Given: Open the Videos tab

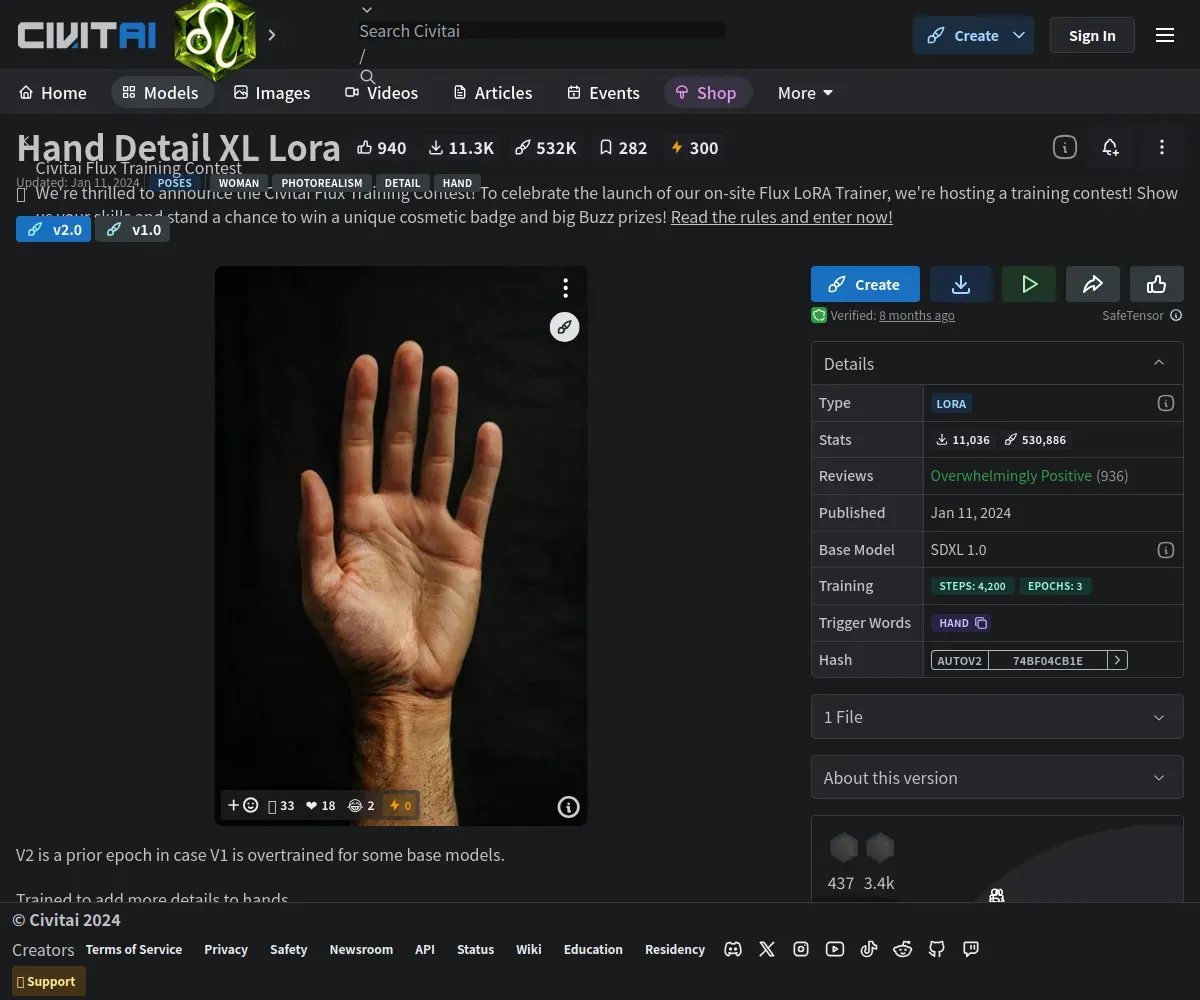Looking at the screenshot, I should 382,93.
